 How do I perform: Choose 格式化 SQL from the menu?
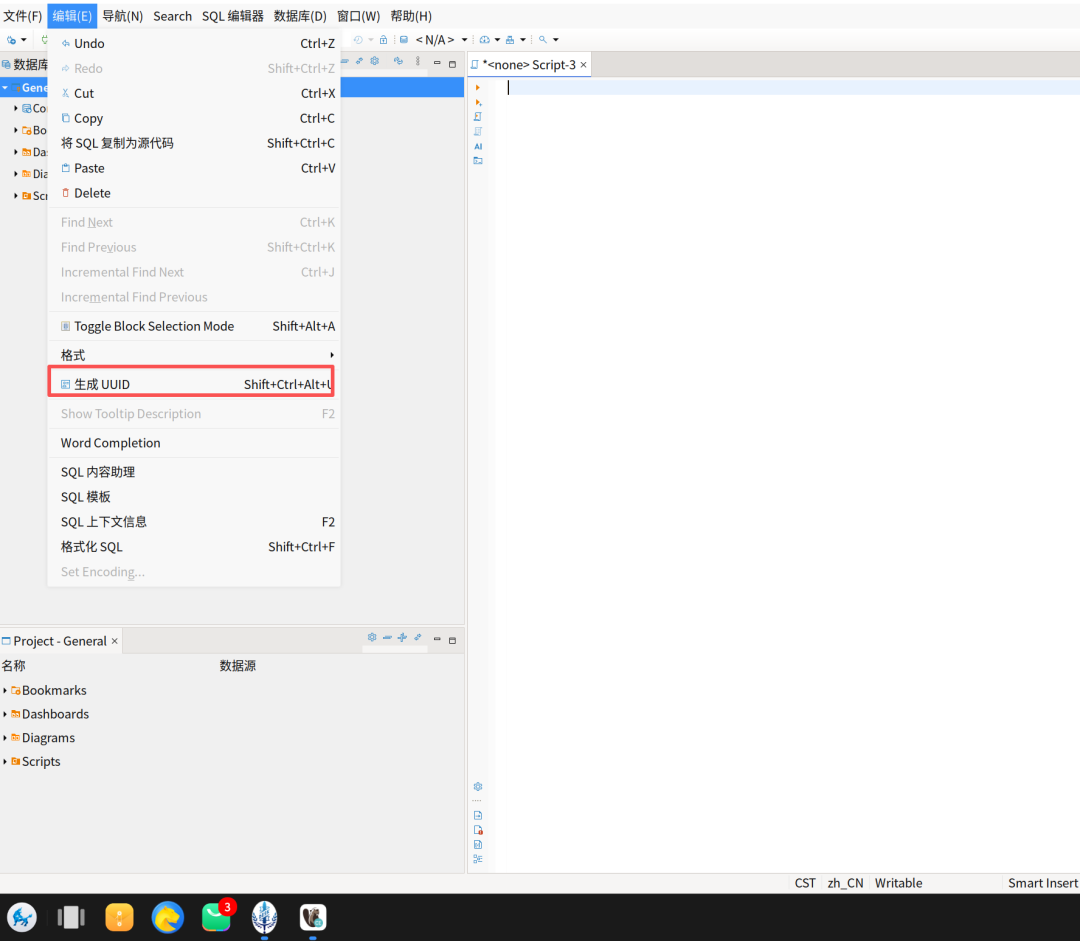click(x=194, y=547)
